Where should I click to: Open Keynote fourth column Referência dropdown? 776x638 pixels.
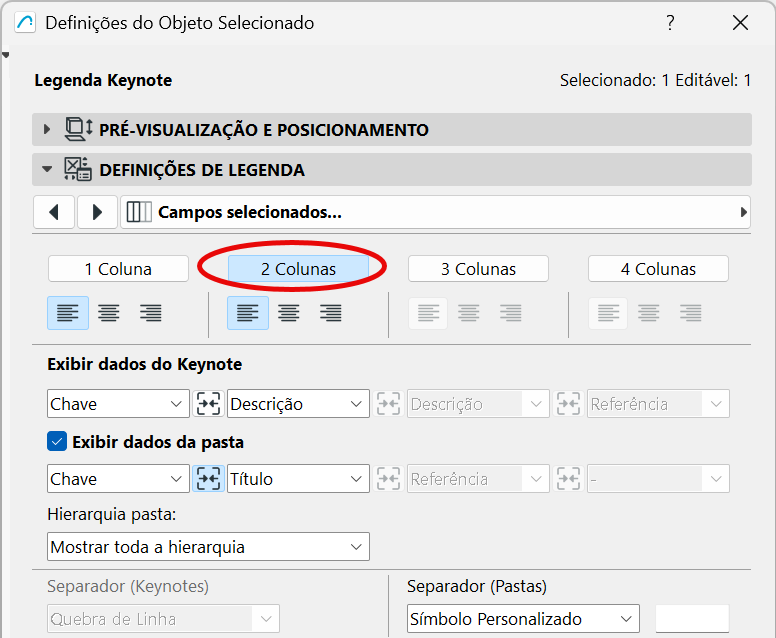[x=658, y=404]
